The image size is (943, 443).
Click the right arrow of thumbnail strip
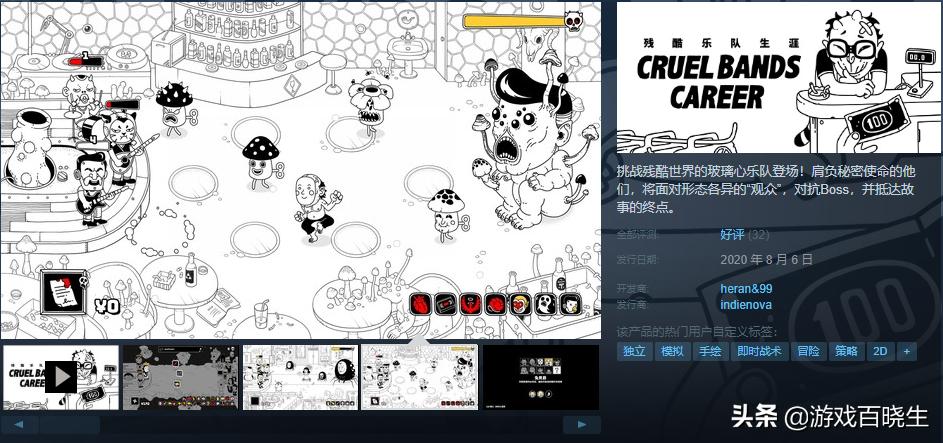[582, 424]
